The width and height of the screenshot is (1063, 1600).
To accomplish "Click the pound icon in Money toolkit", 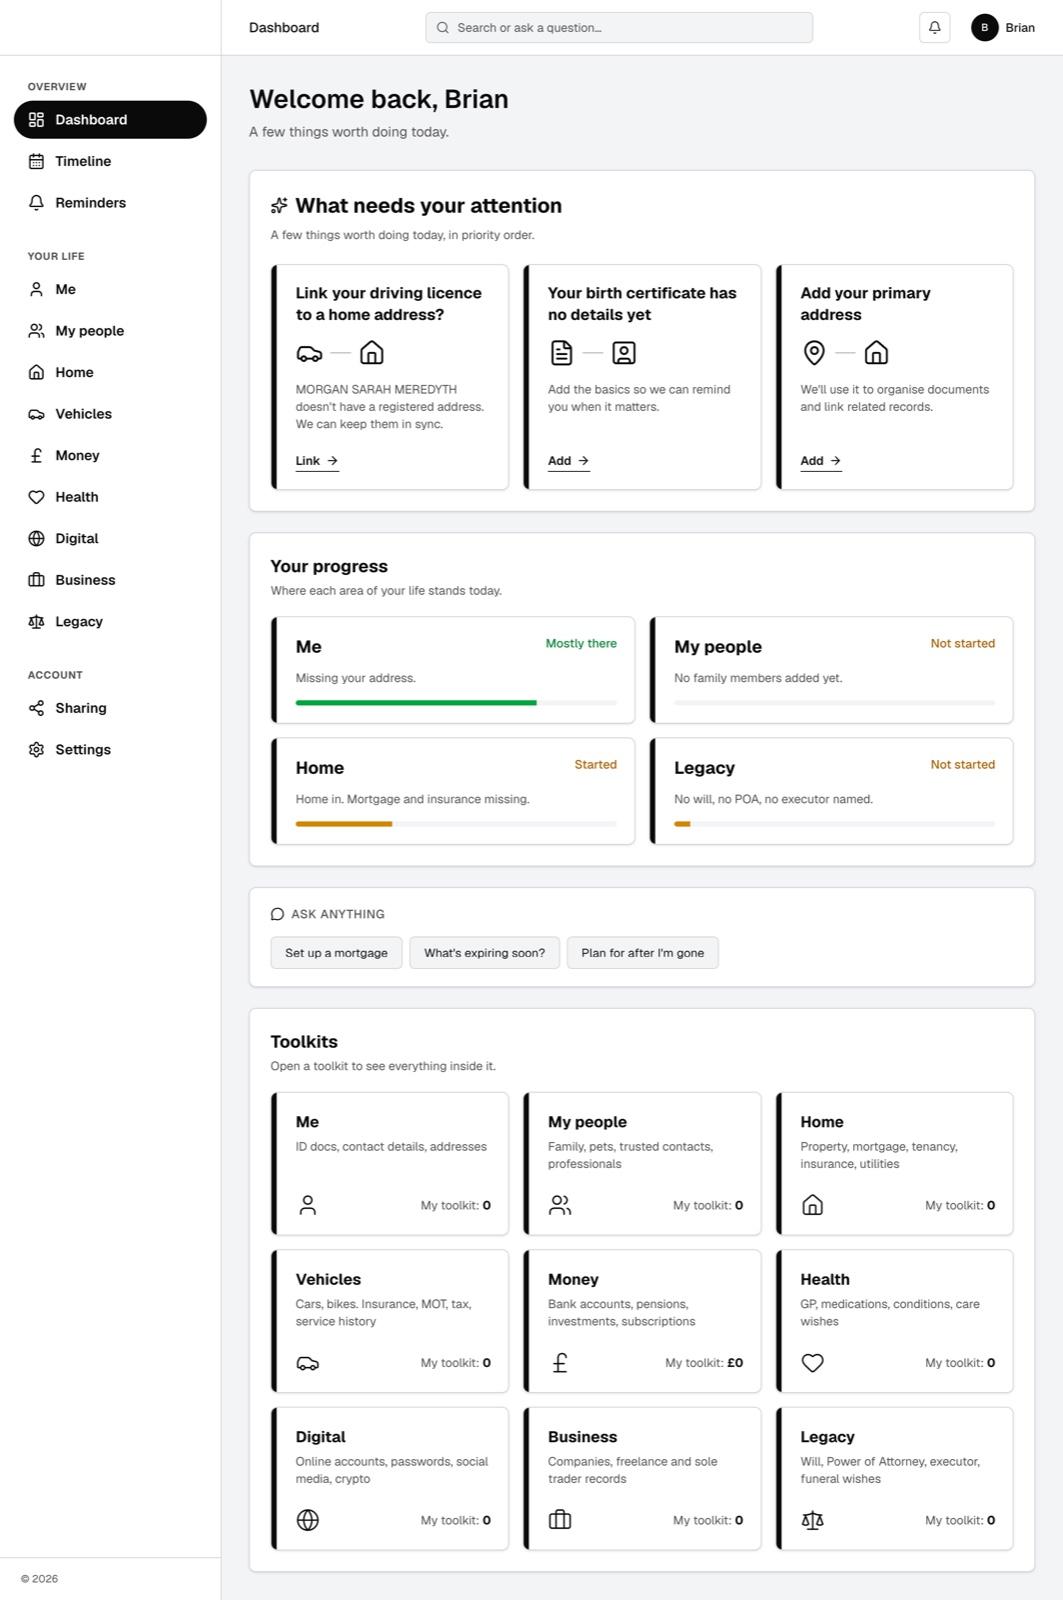I will 560,1363.
